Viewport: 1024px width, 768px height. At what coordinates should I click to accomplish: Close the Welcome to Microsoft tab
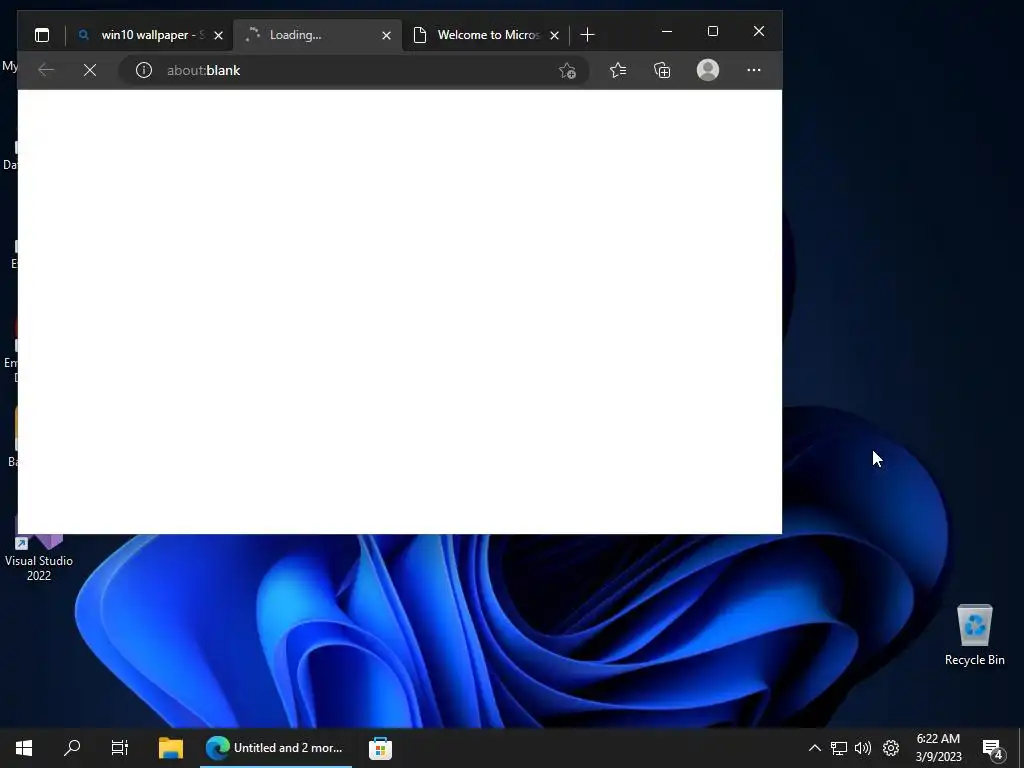(554, 35)
